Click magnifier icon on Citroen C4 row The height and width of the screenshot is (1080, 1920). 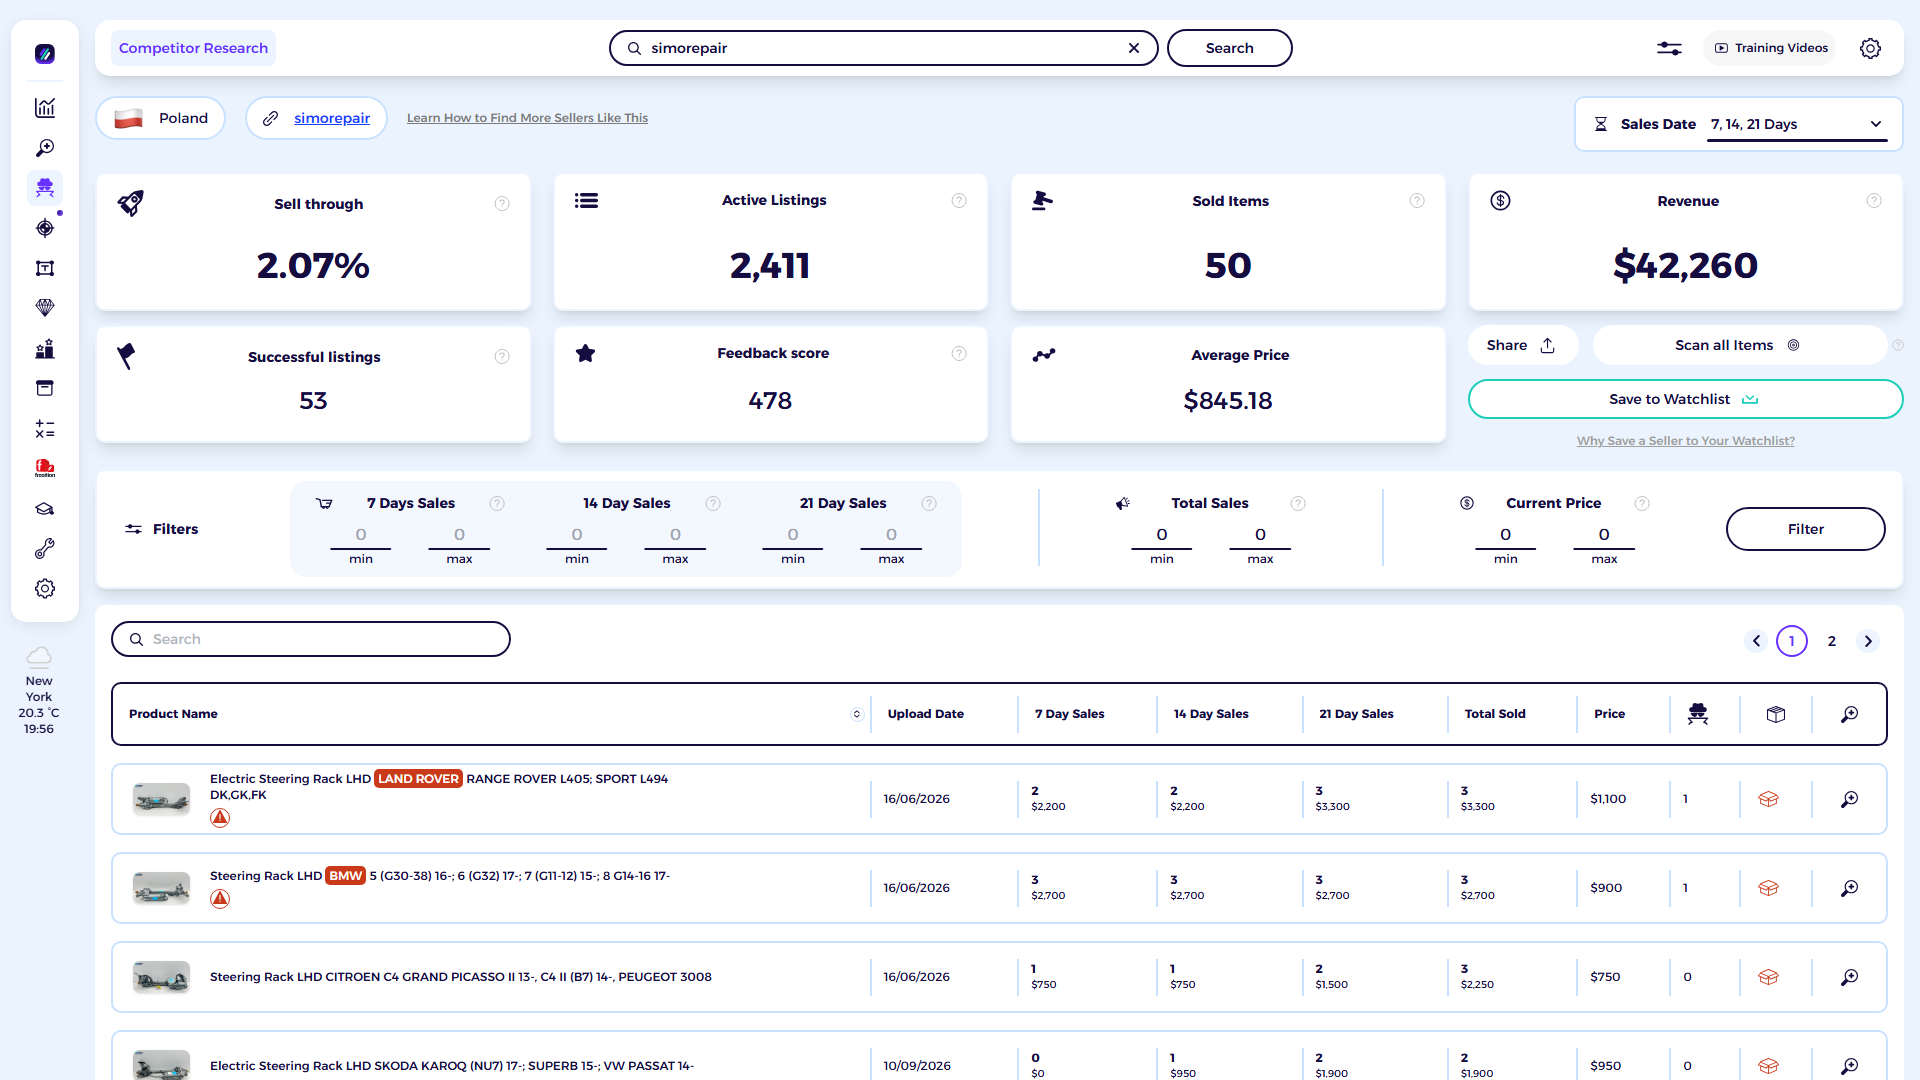pos(1850,977)
